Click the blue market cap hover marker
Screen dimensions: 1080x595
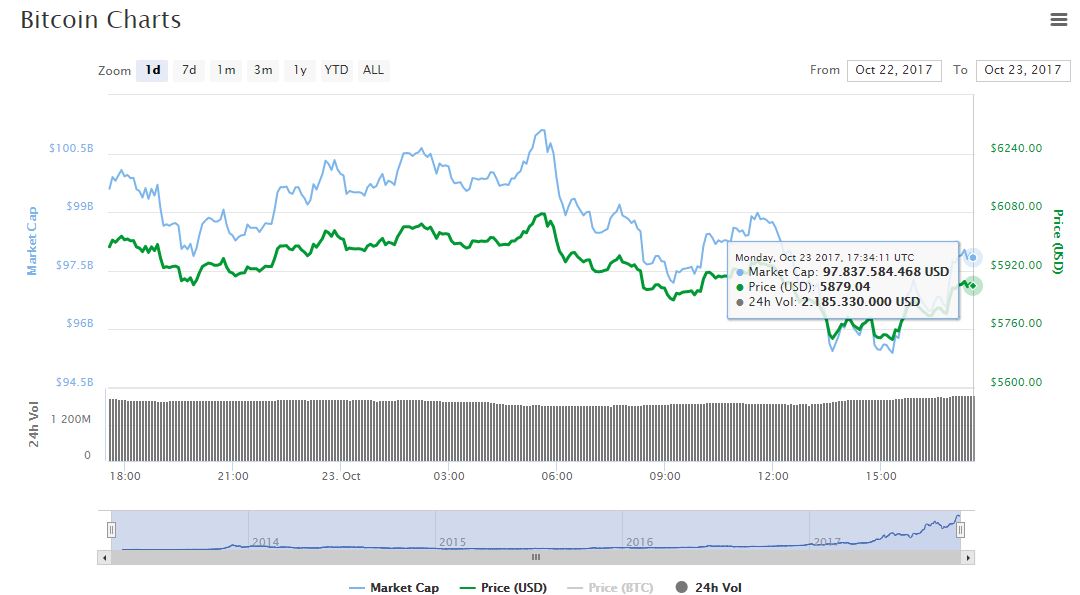(973, 258)
